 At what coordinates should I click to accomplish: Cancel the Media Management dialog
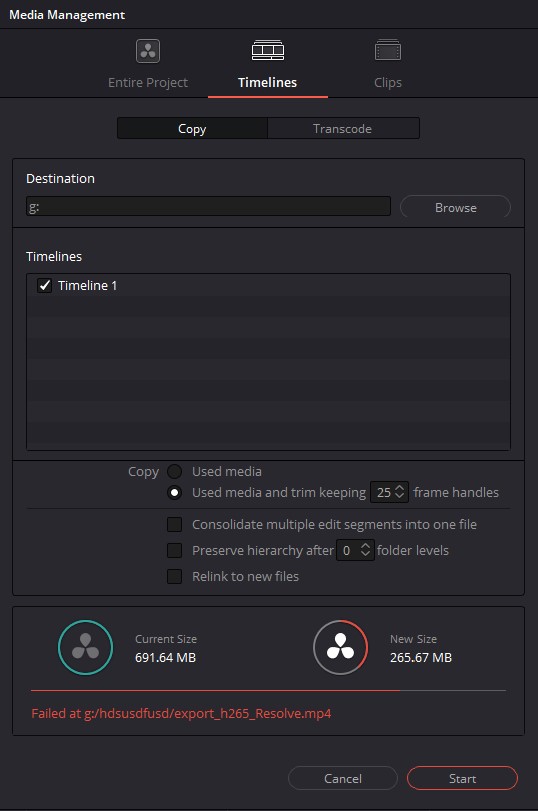[x=342, y=778]
